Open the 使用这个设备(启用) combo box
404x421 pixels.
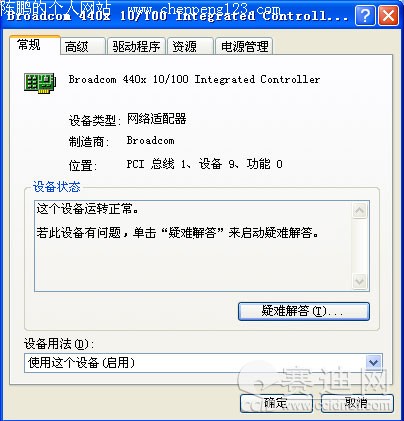click(203, 363)
